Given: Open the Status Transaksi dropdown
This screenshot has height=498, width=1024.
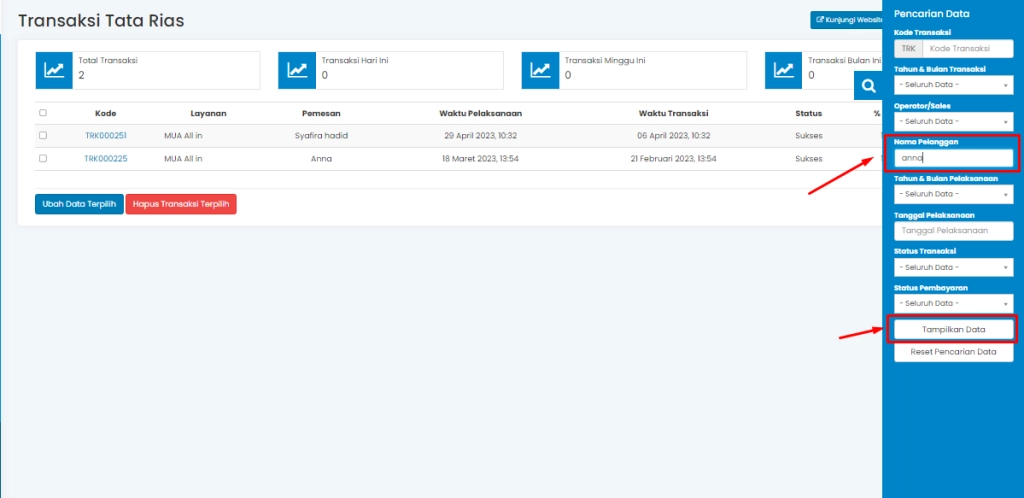Looking at the screenshot, I should 953,267.
